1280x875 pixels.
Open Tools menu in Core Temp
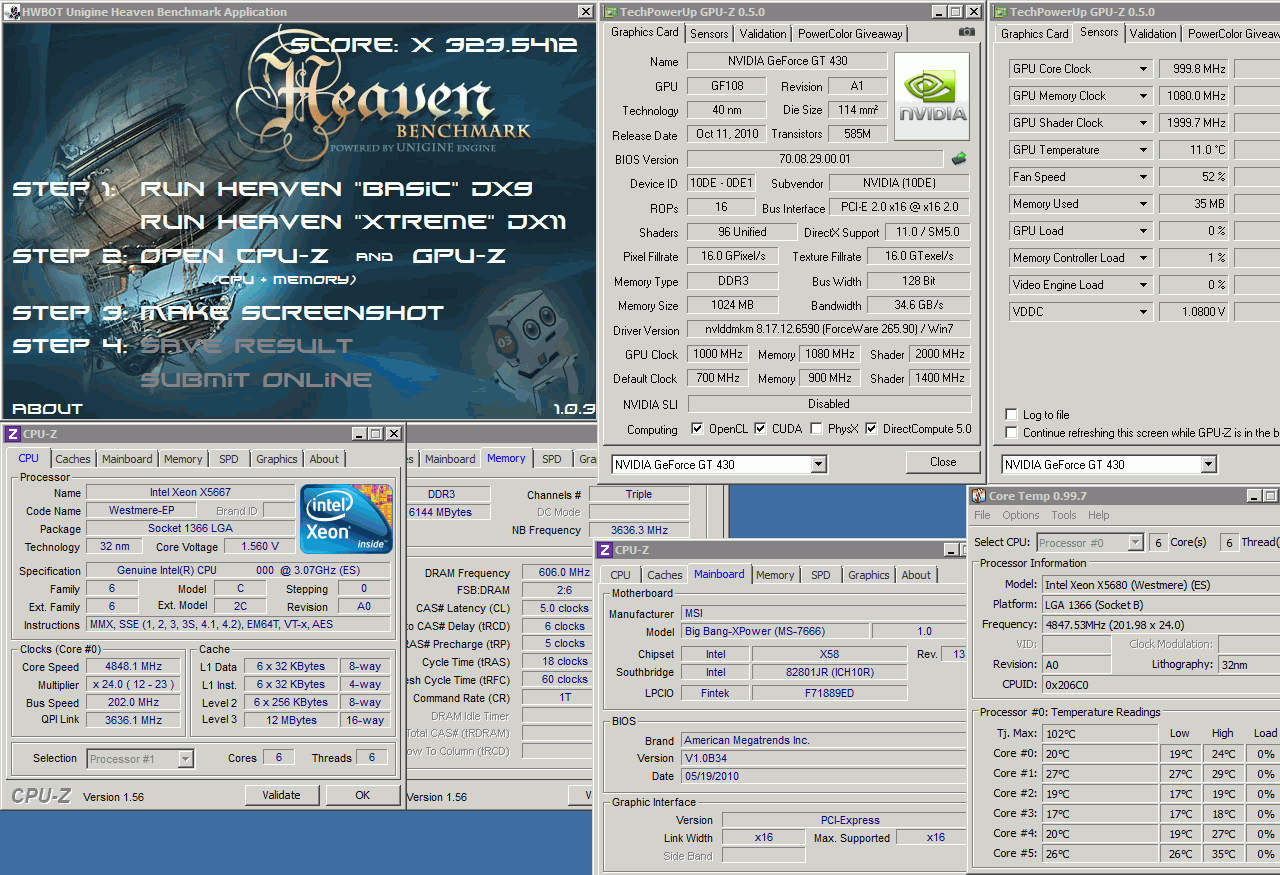(x=1064, y=515)
